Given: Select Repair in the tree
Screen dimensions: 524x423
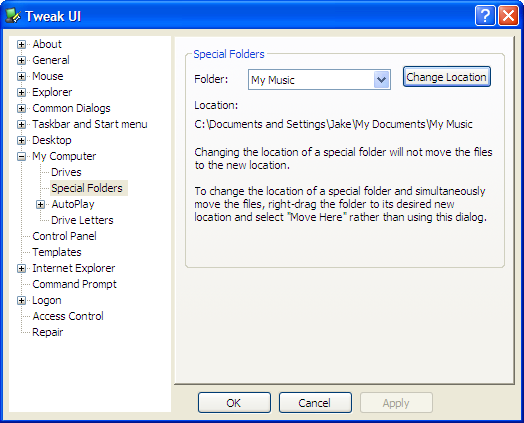Looking at the screenshot, I should point(48,332).
